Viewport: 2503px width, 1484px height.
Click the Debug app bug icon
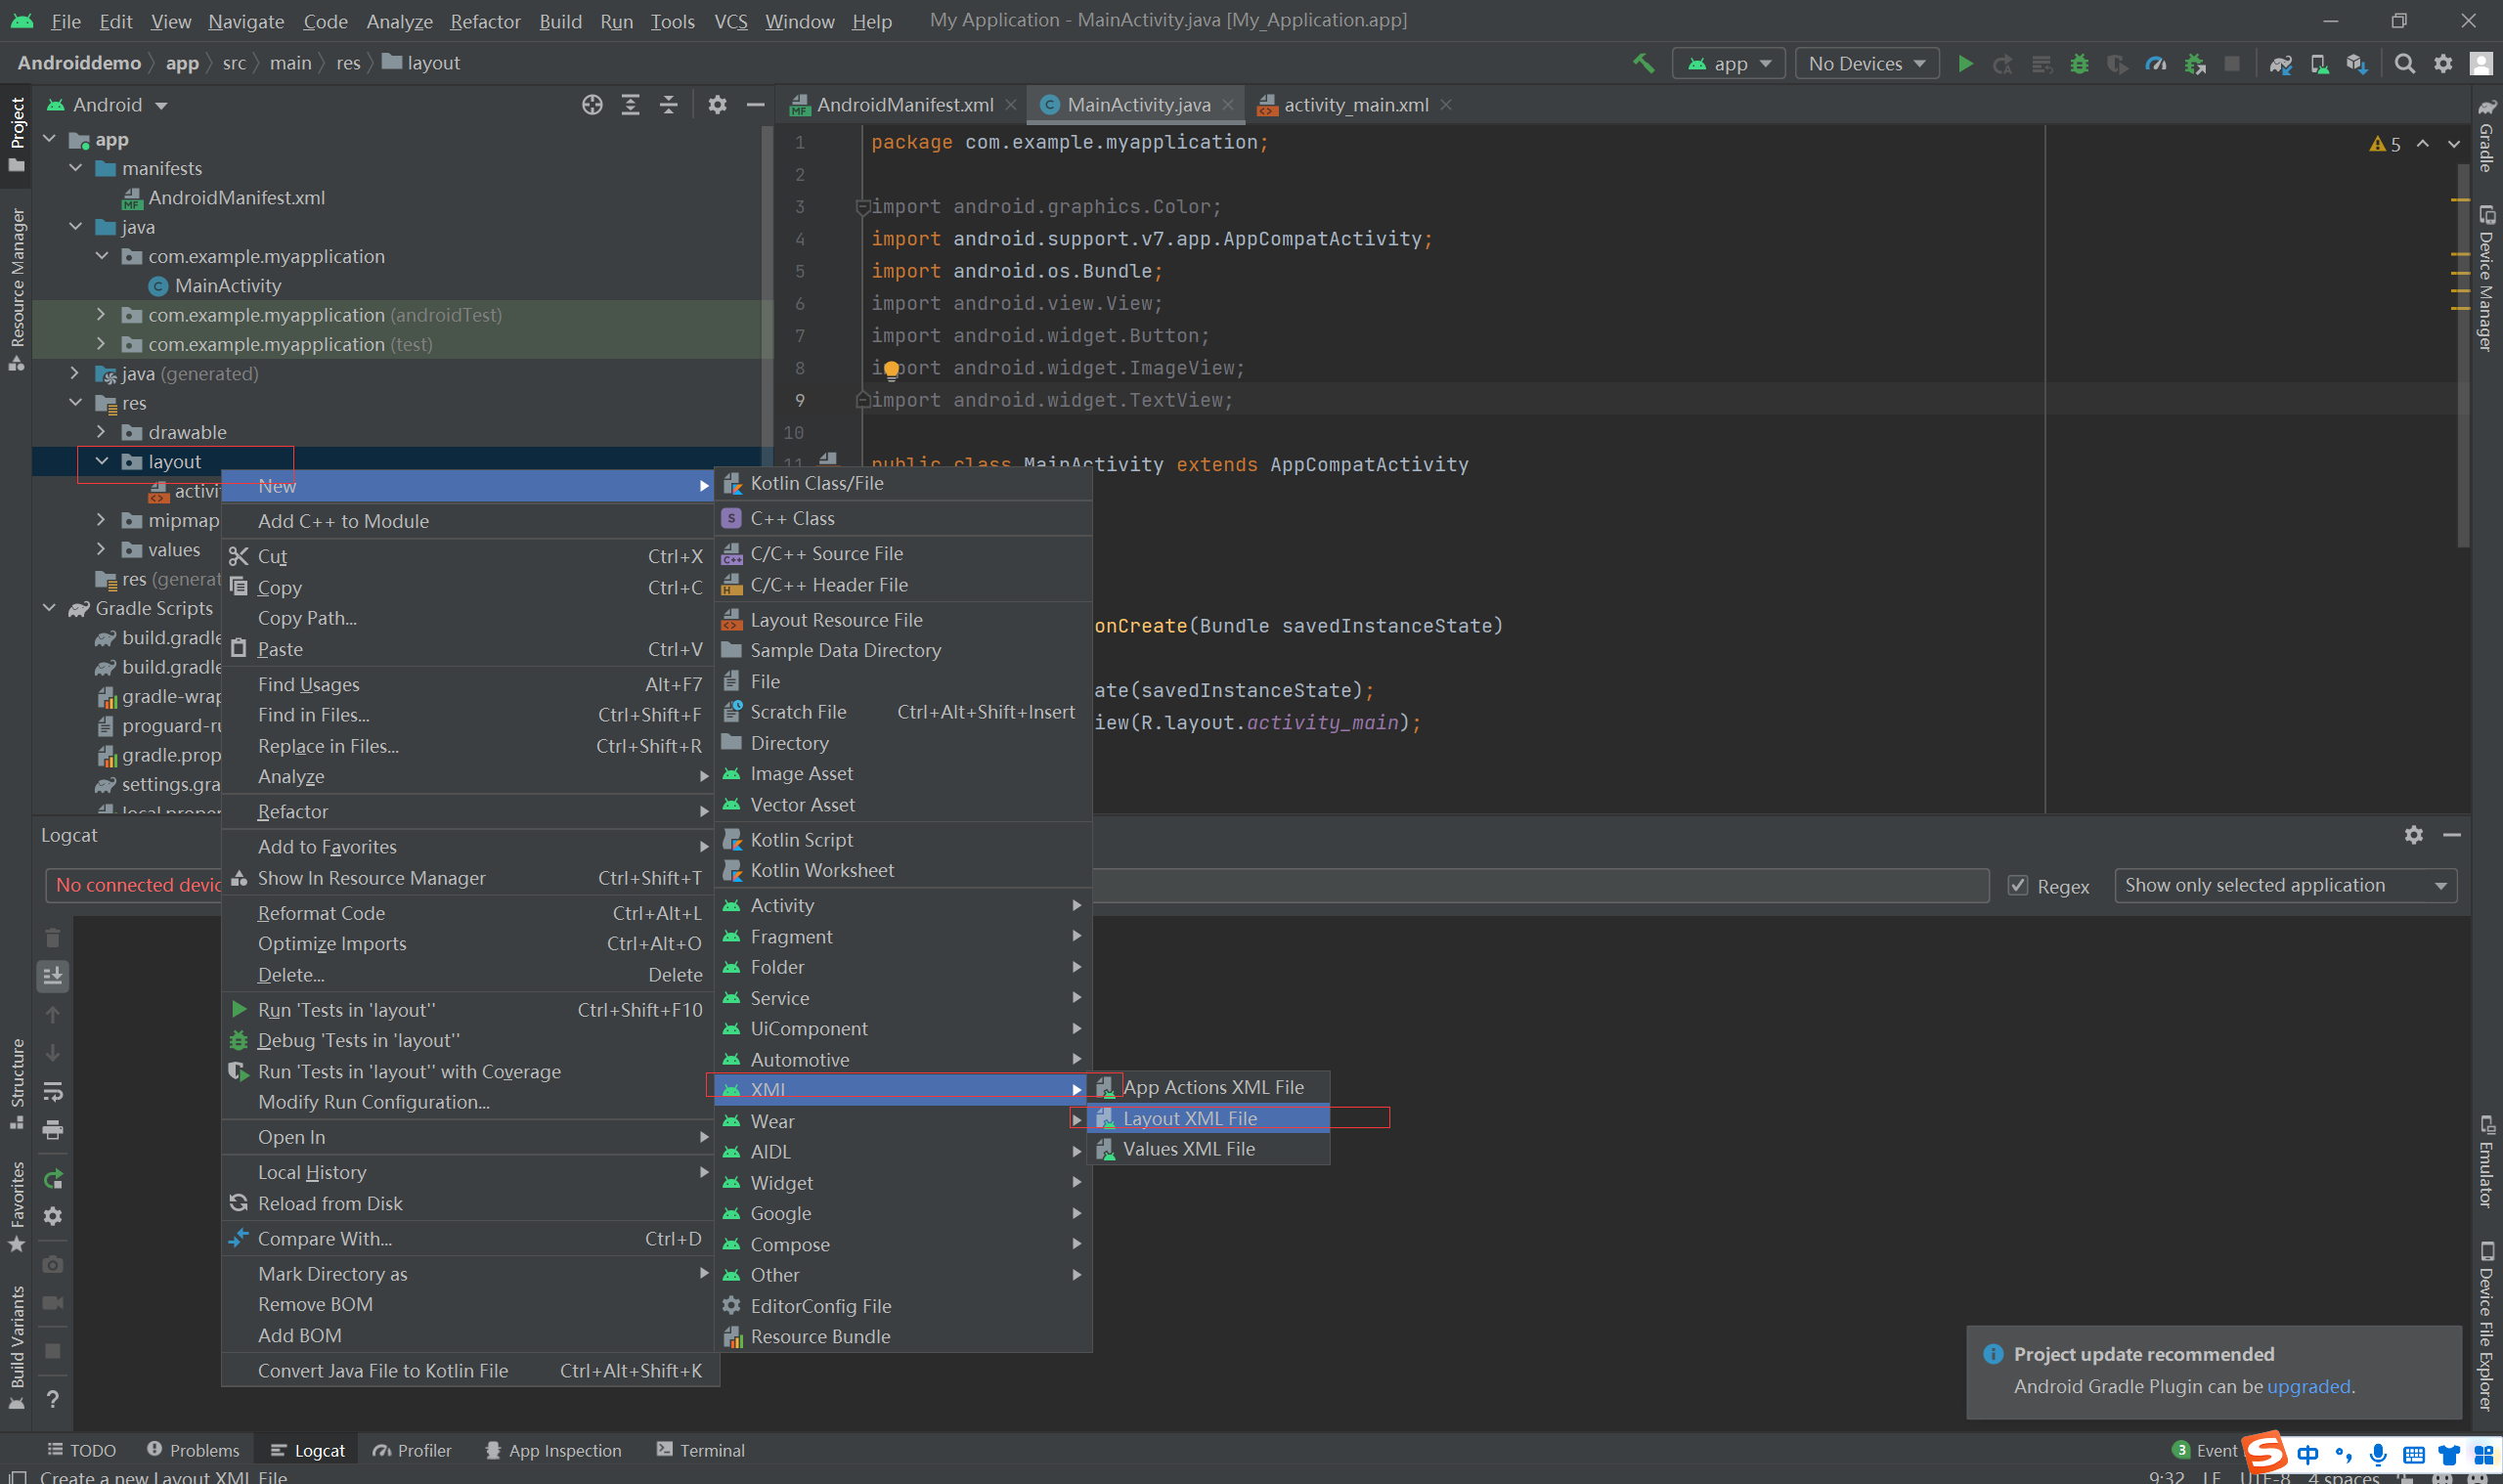coord(2079,64)
